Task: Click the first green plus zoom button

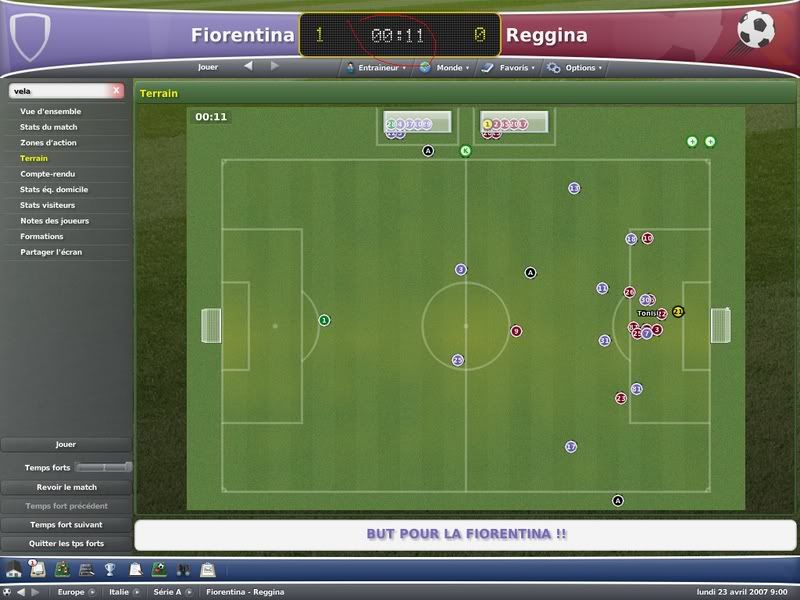Action: (692, 141)
